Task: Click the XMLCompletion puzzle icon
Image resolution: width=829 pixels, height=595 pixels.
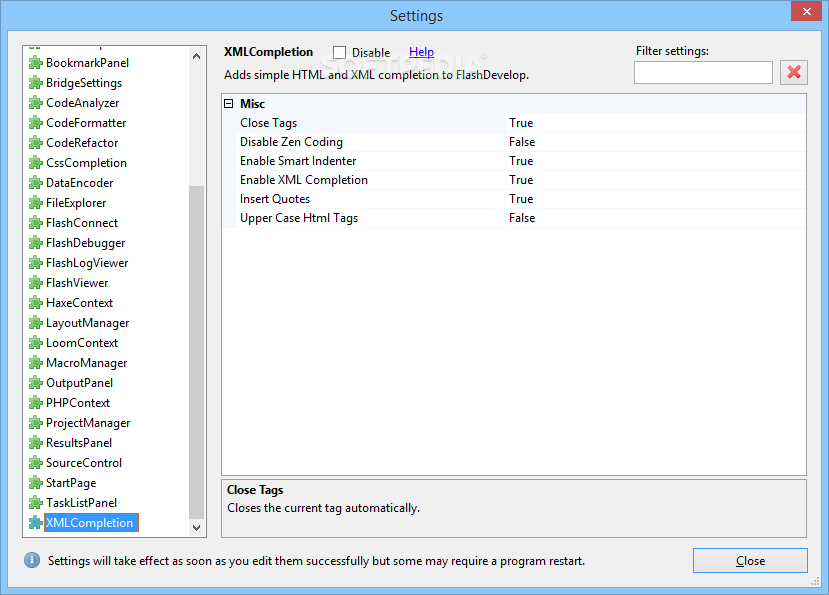Action: [35, 523]
